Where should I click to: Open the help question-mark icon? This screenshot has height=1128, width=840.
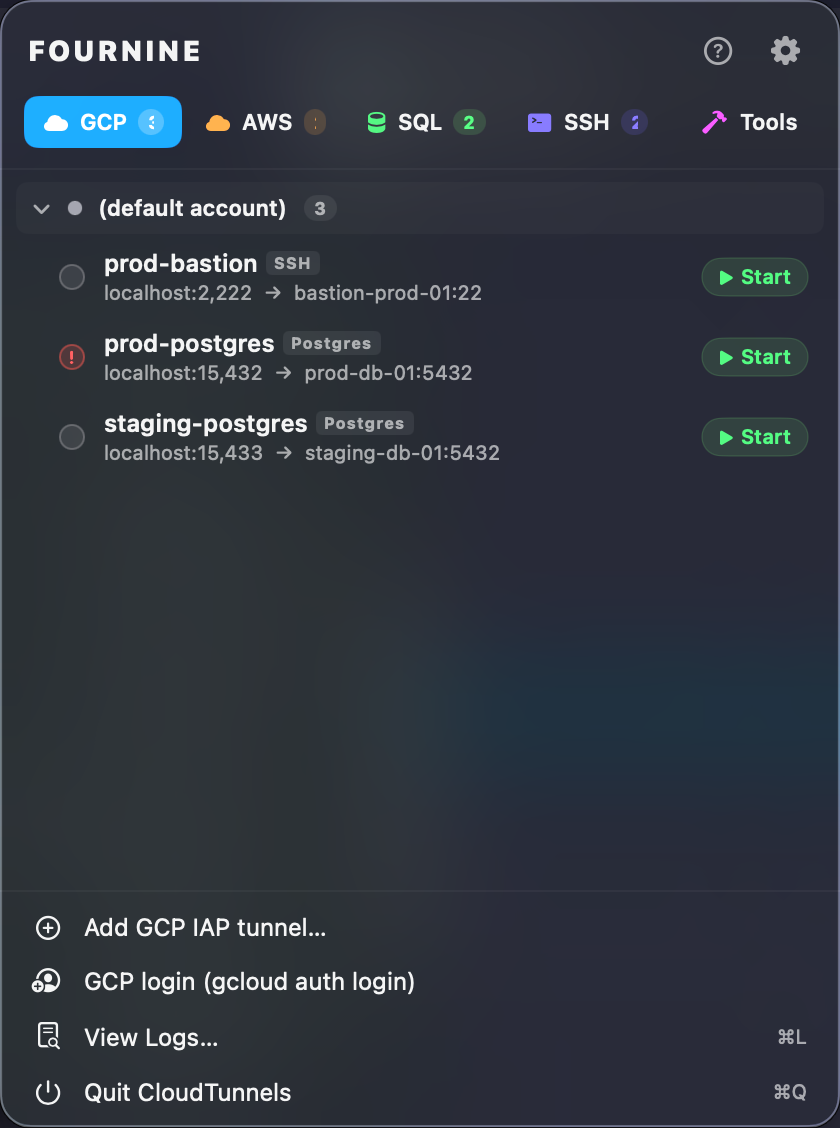coord(718,51)
